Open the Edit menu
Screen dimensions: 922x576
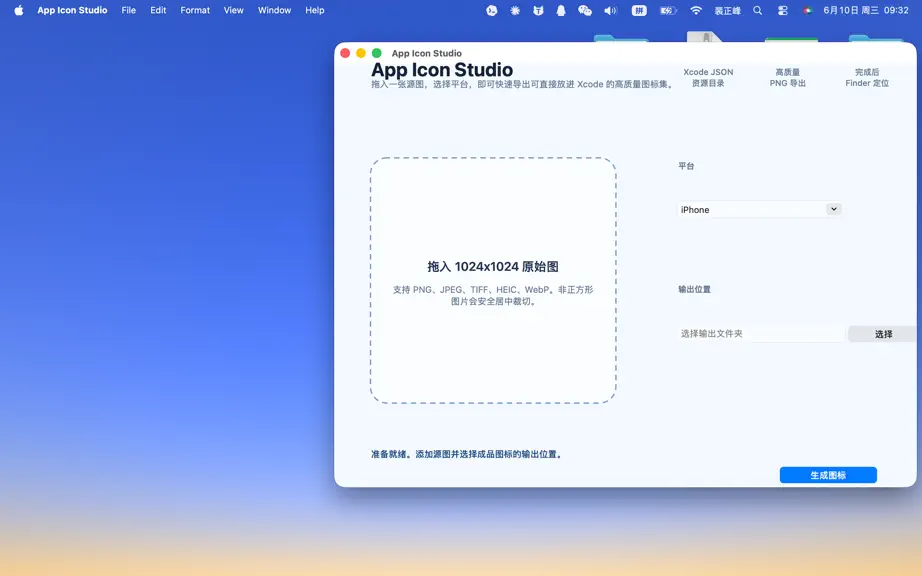(158, 10)
